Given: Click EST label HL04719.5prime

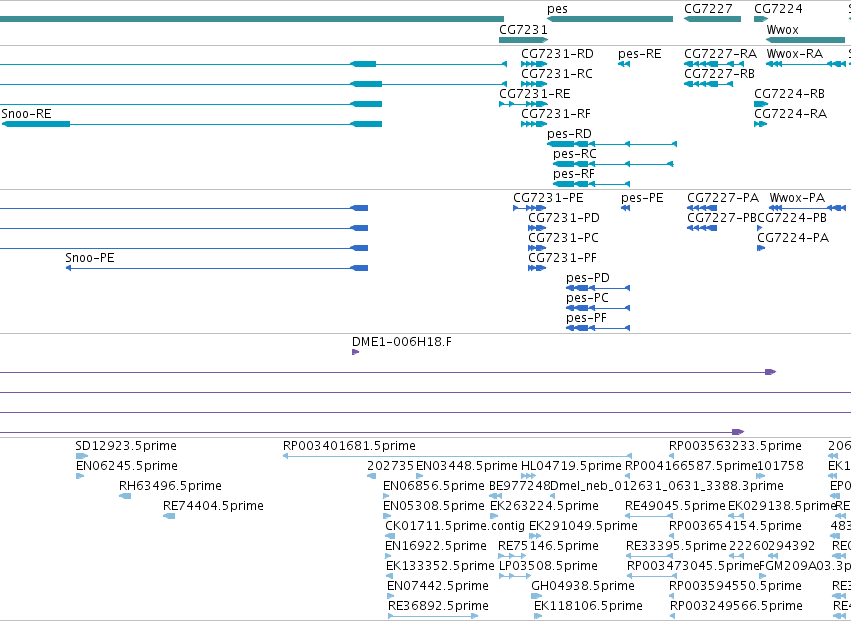Looking at the screenshot, I should pyautogui.click(x=571, y=466).
